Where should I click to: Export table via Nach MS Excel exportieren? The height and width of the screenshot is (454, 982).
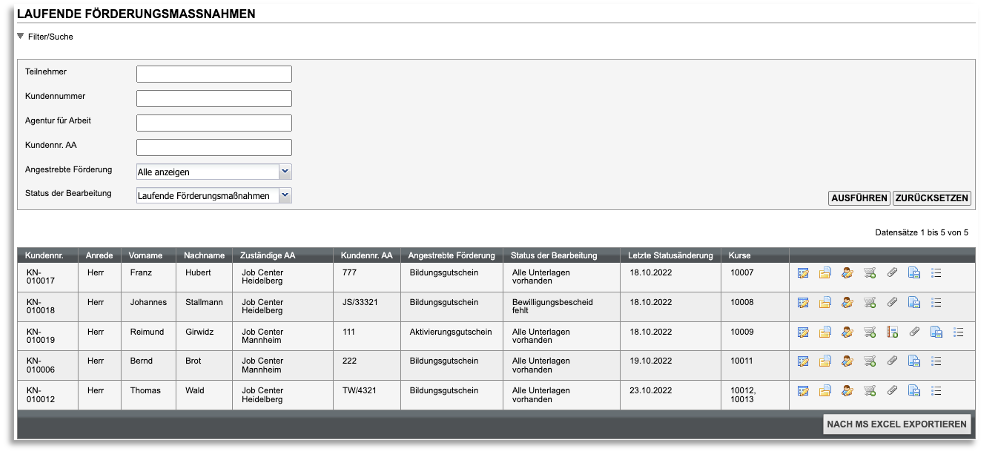point(897,424)
